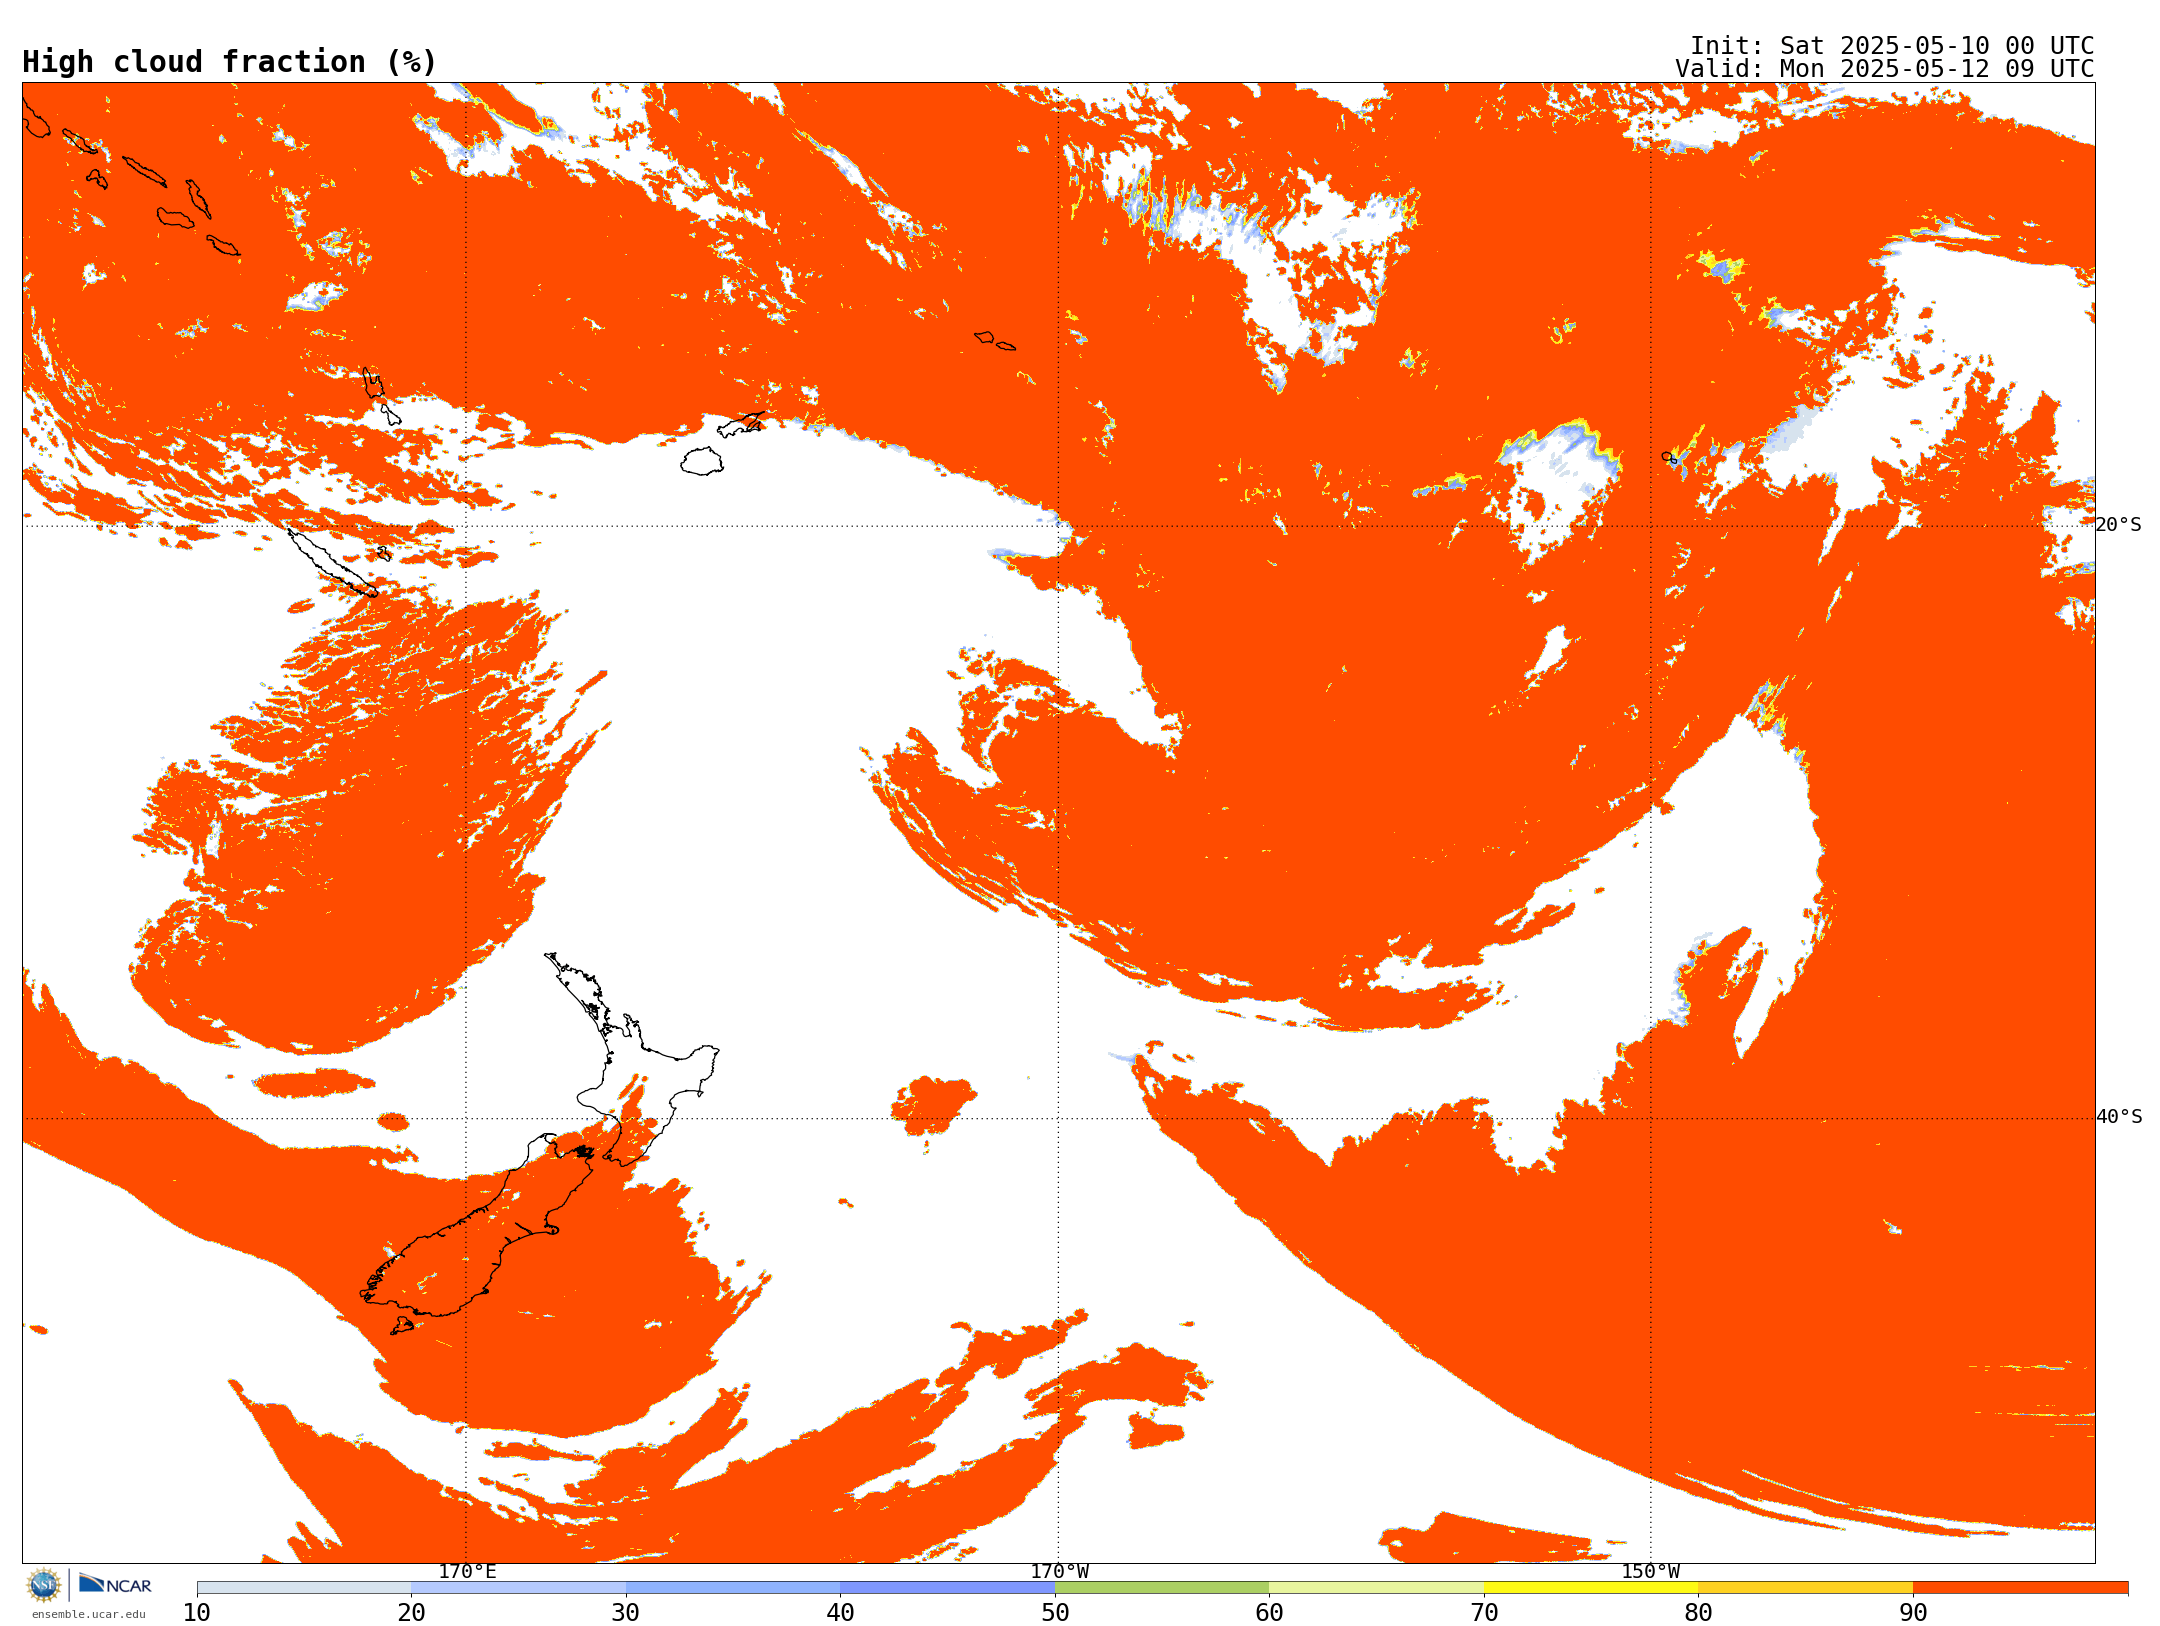Click the colorbar tick label 40
Screen dimensions: 2160x1626
pos(840,1613)
